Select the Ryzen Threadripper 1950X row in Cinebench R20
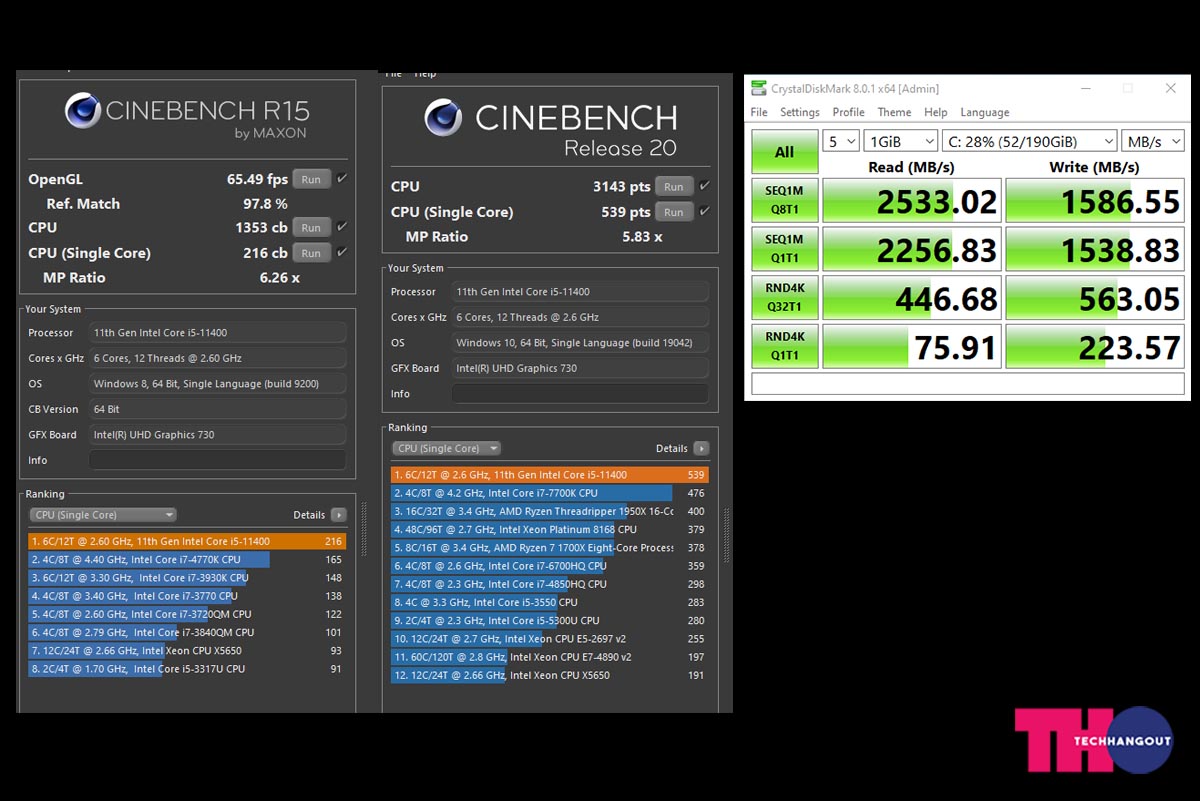The image size is (1200, 801). (x=550, y=511)
